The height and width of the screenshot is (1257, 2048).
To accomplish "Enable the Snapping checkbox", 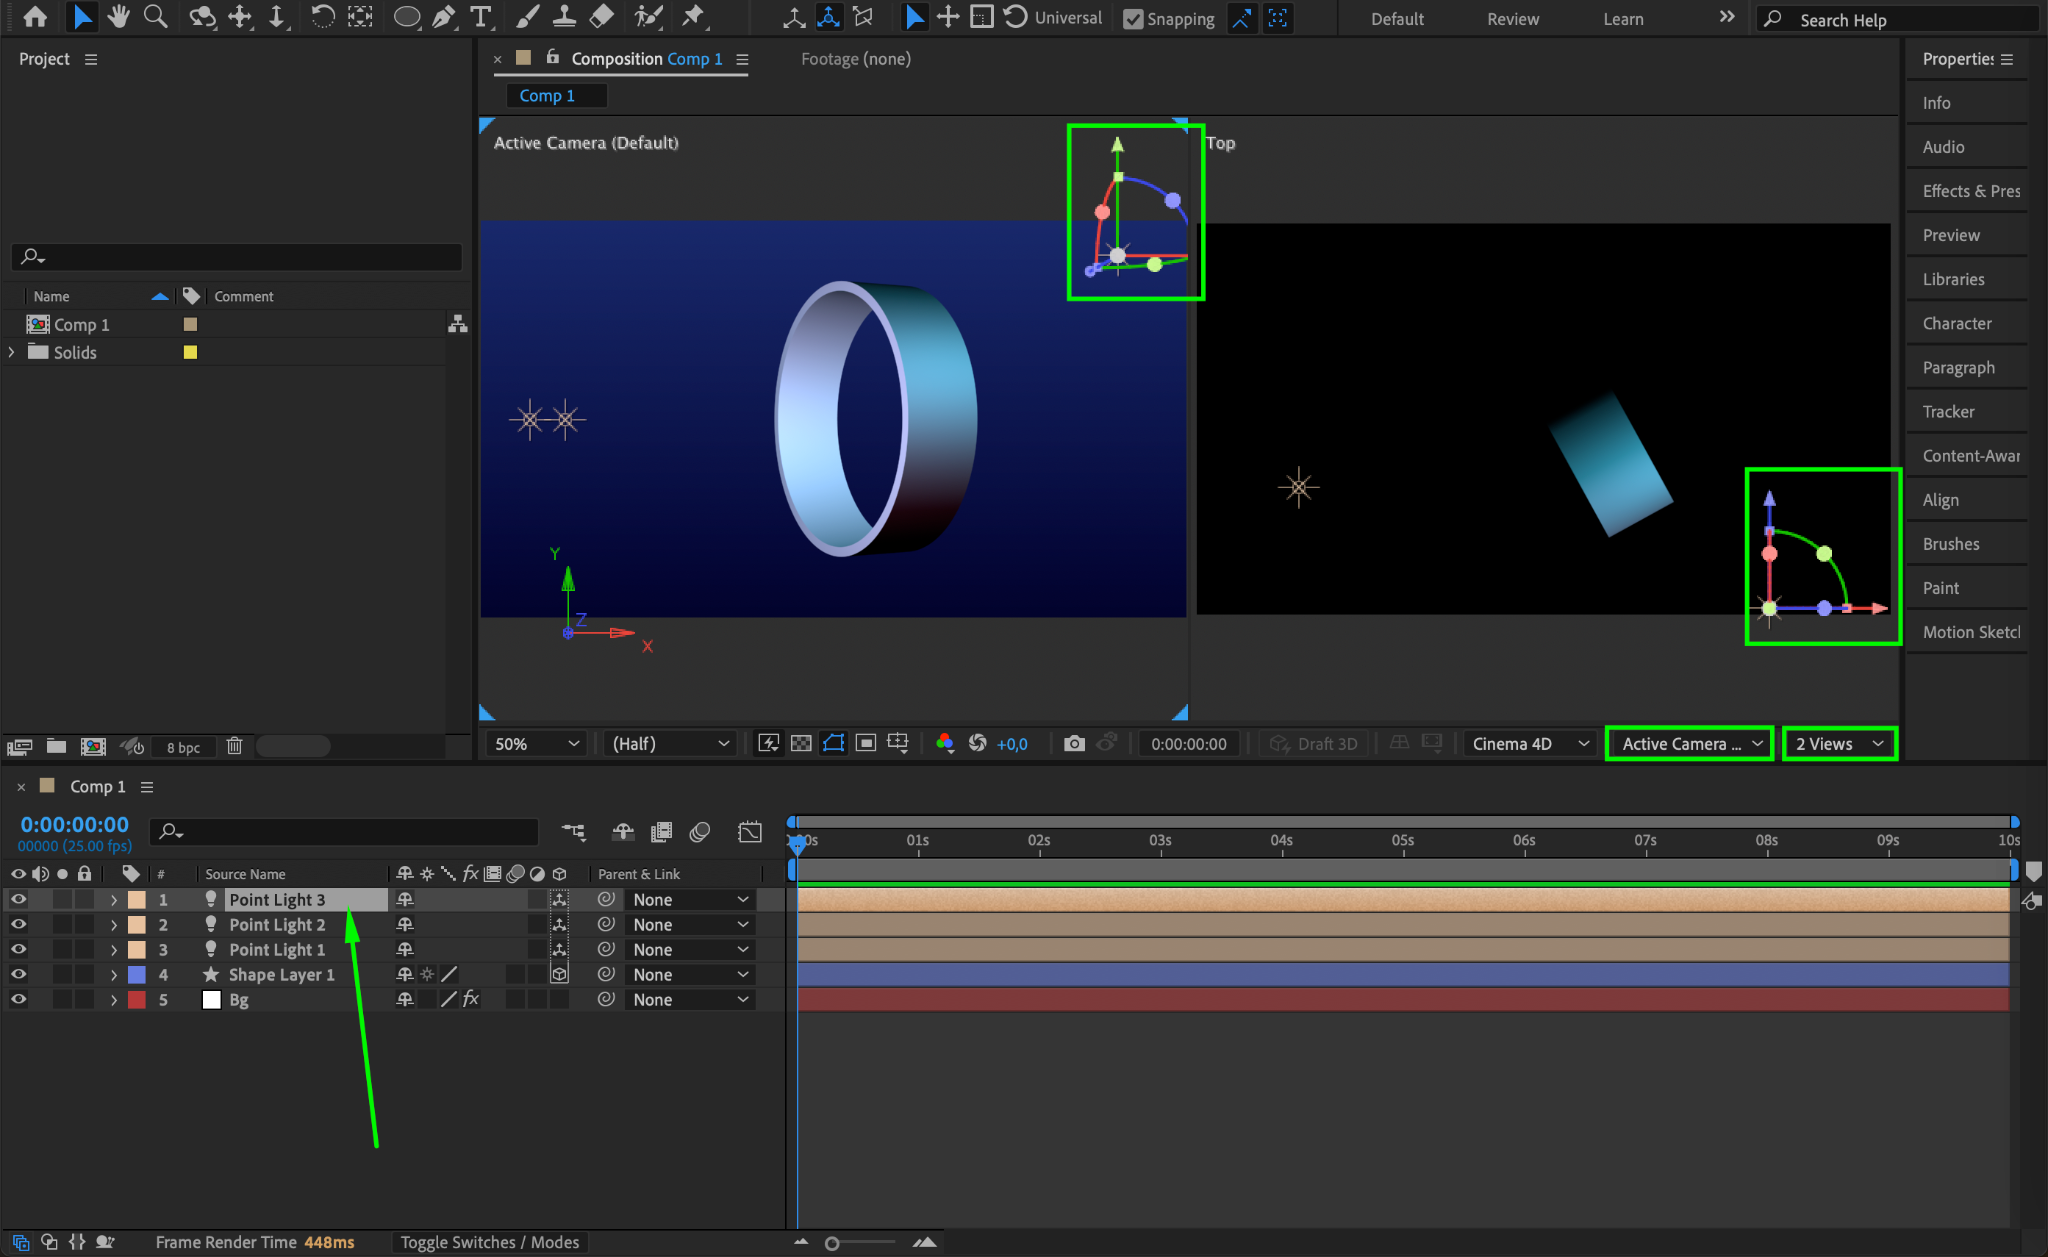I will tap(1133, 19).
